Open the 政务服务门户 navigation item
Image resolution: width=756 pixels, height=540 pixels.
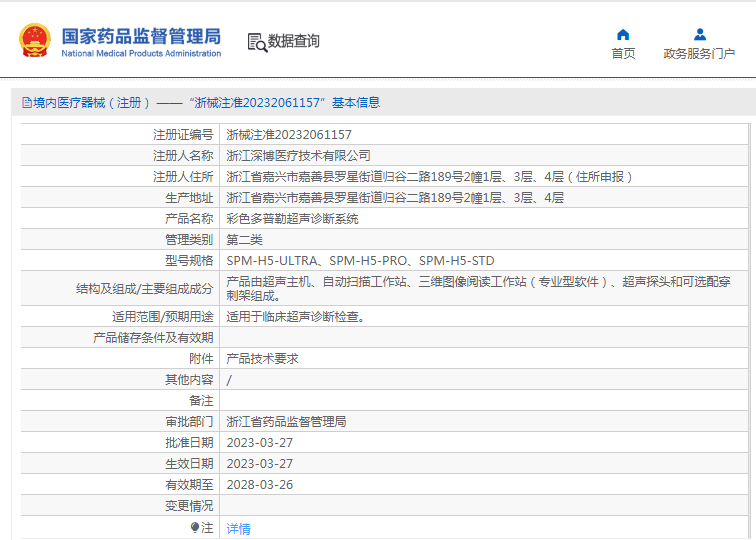tap(699, 54)
